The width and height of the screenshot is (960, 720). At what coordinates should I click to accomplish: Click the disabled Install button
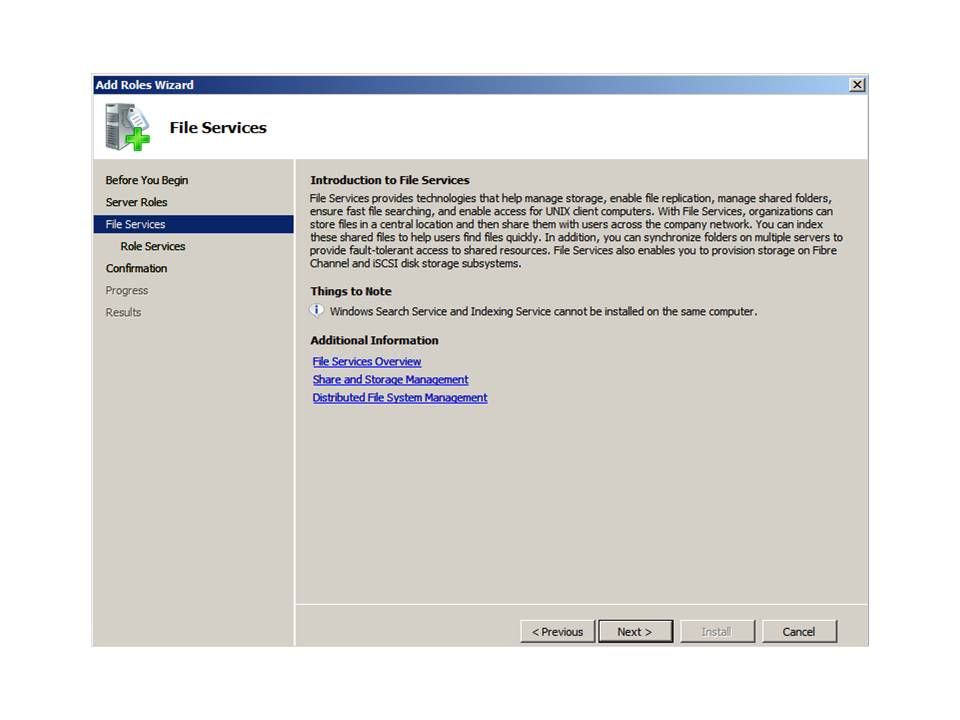[716, 631]
